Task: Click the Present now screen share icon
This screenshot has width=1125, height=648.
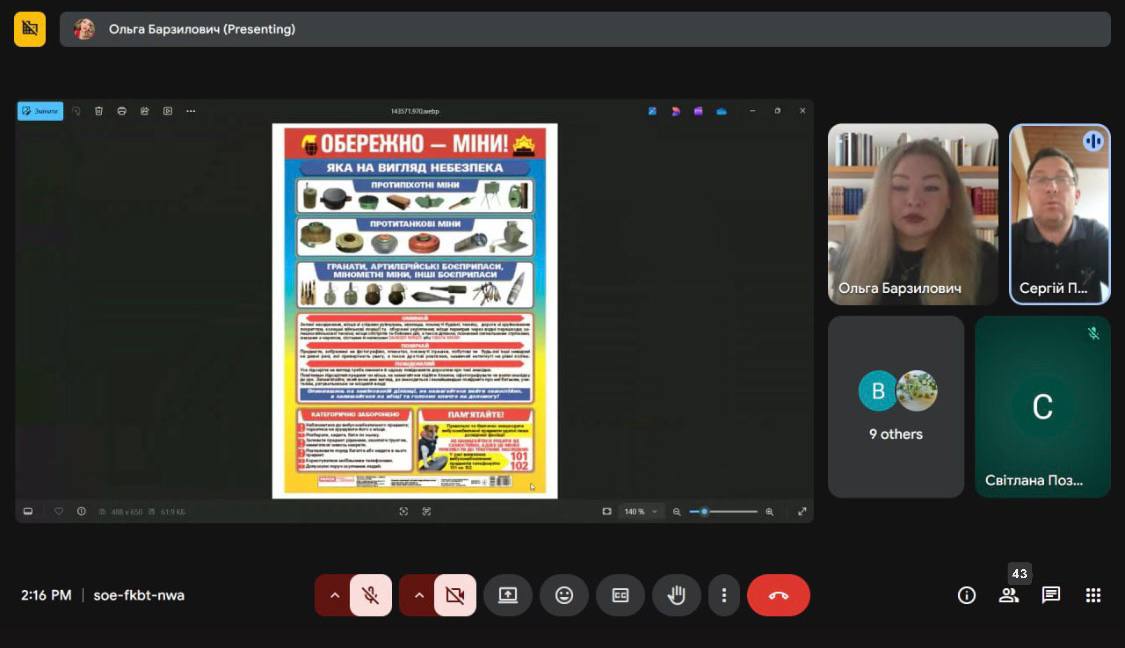Action: [508, 595]
